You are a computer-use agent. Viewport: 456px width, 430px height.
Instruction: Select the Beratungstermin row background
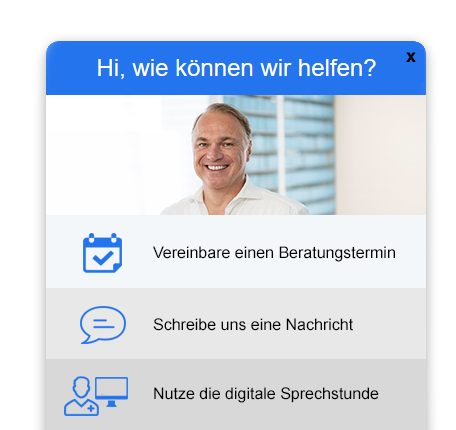click(x=236, y=252)
